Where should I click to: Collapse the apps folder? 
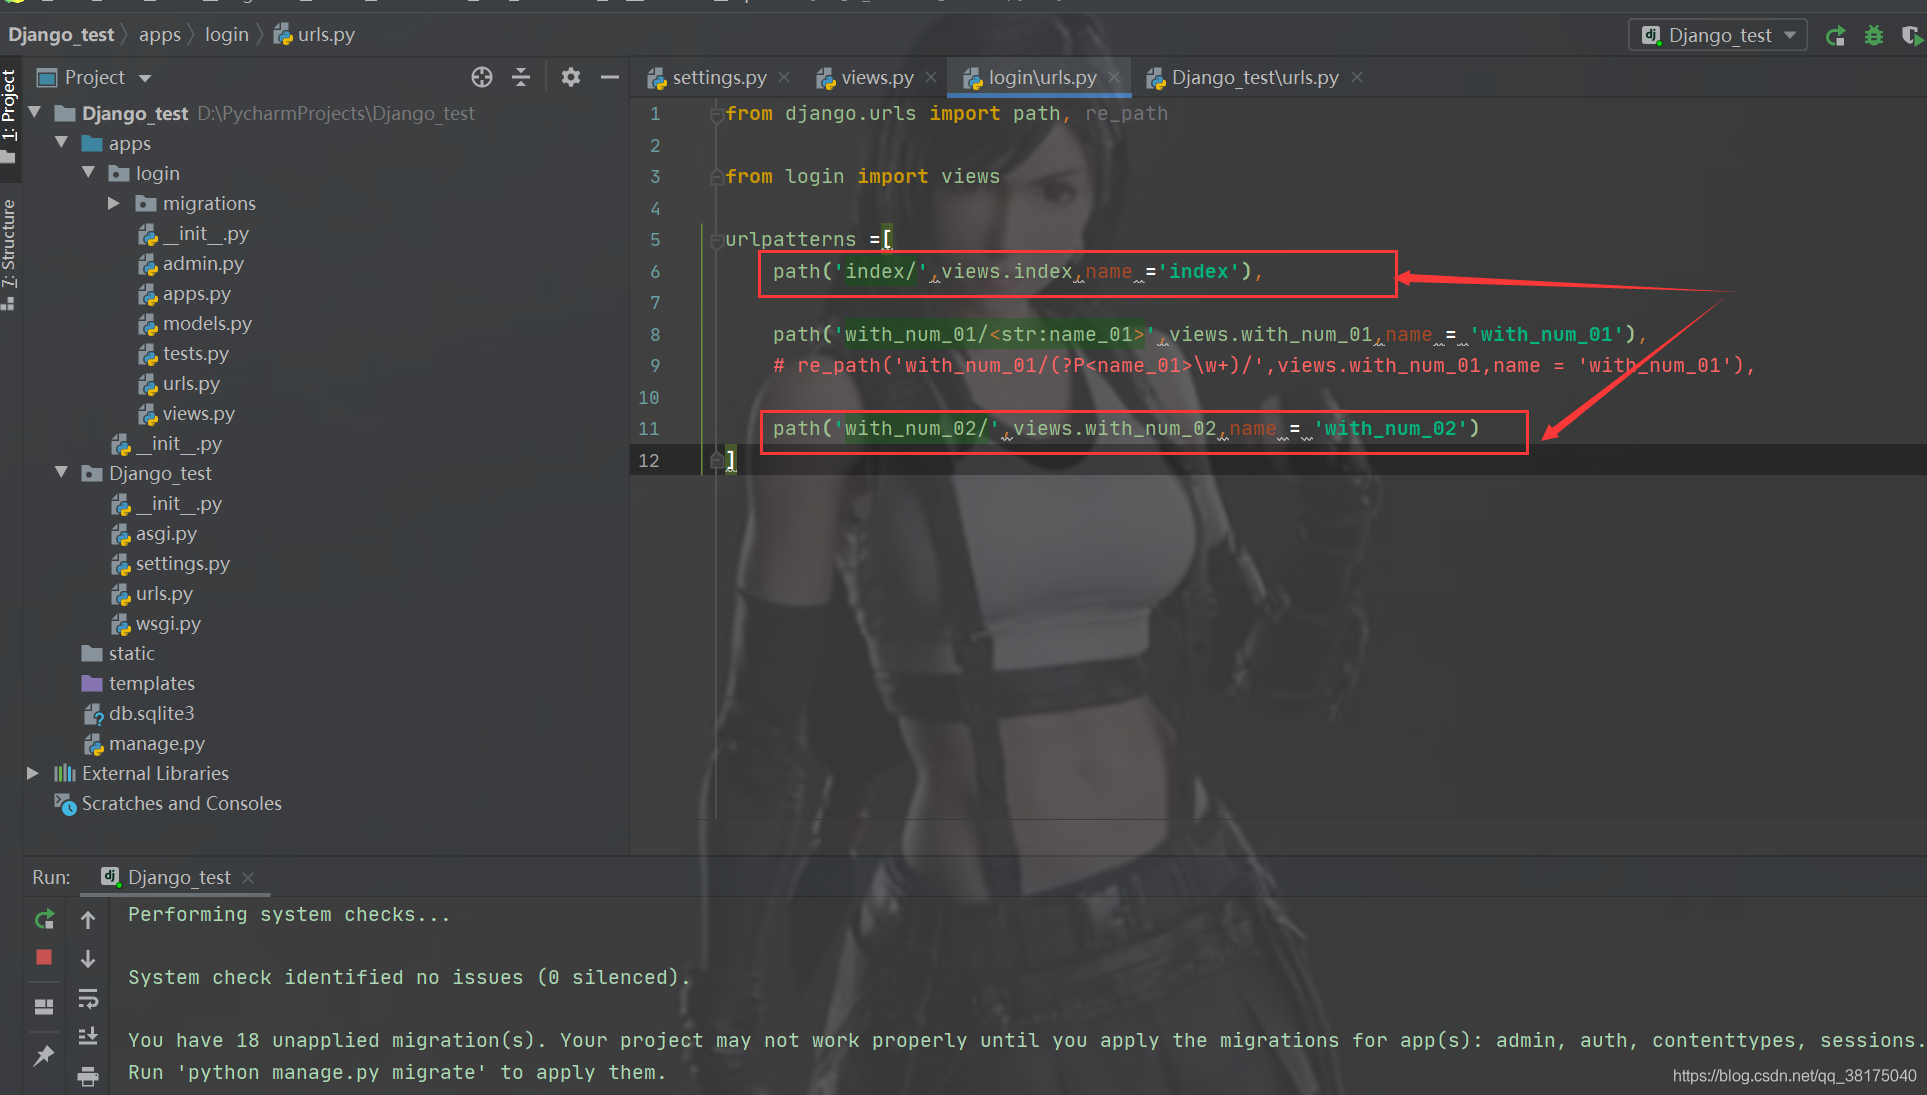coord(62,143)
